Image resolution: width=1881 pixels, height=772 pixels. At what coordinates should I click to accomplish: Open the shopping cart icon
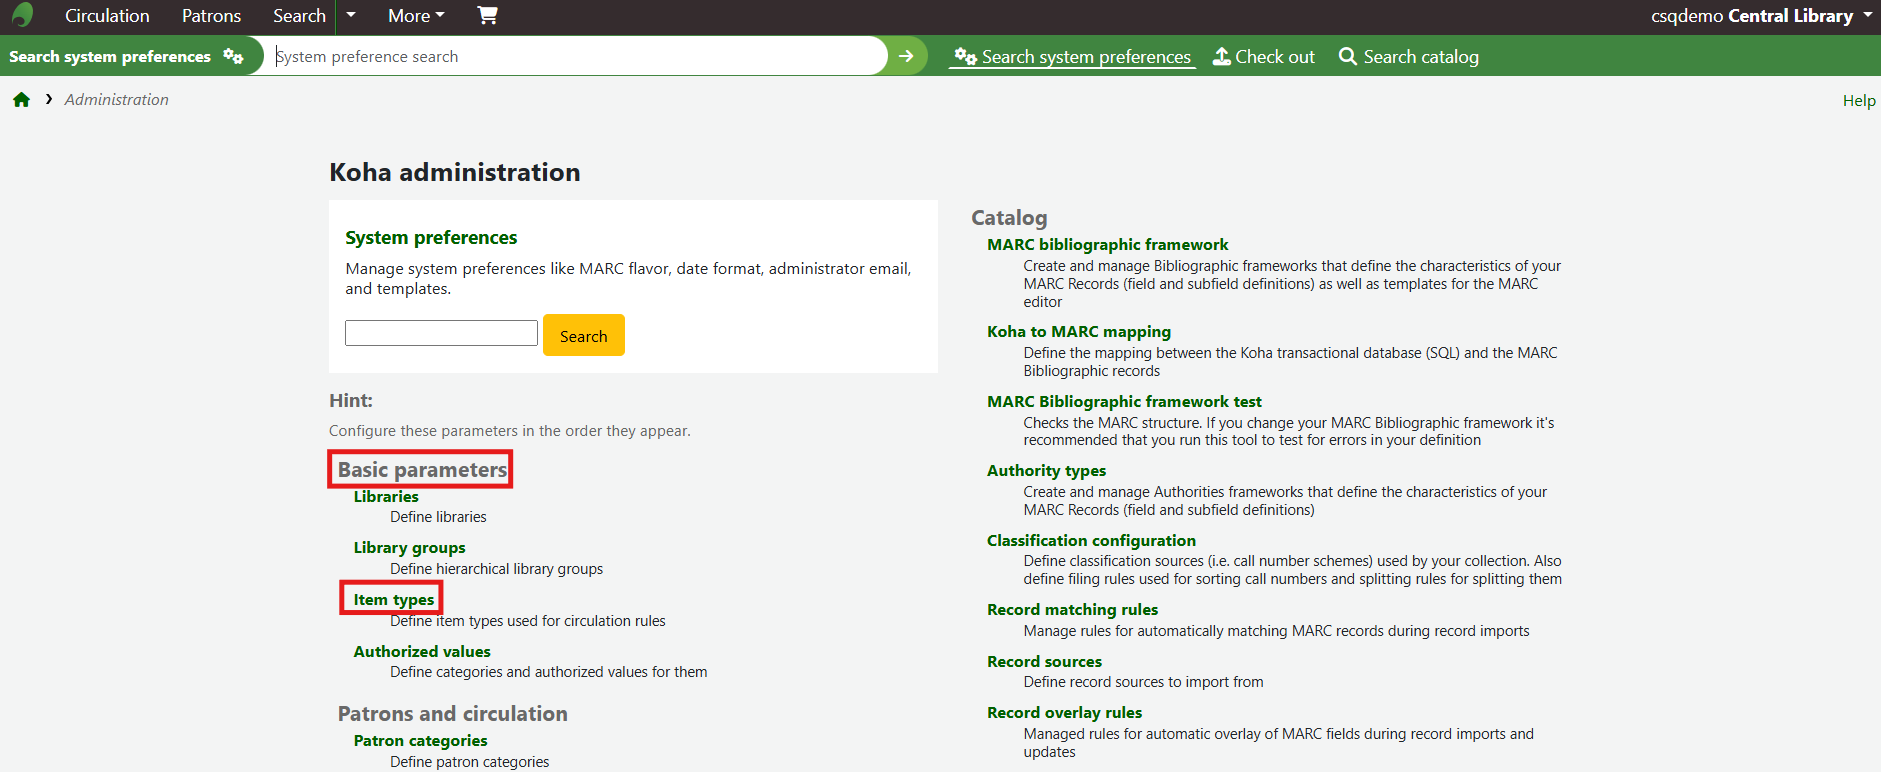[x=487, y=15]
